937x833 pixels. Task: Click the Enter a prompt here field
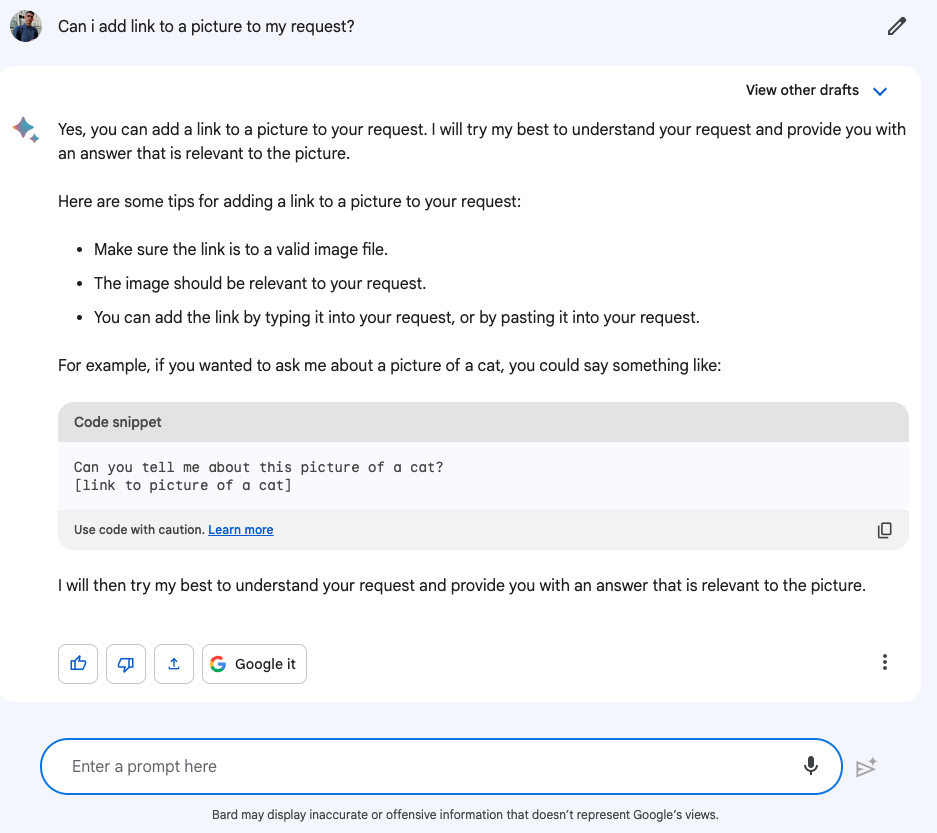click(x=420, y=766)
